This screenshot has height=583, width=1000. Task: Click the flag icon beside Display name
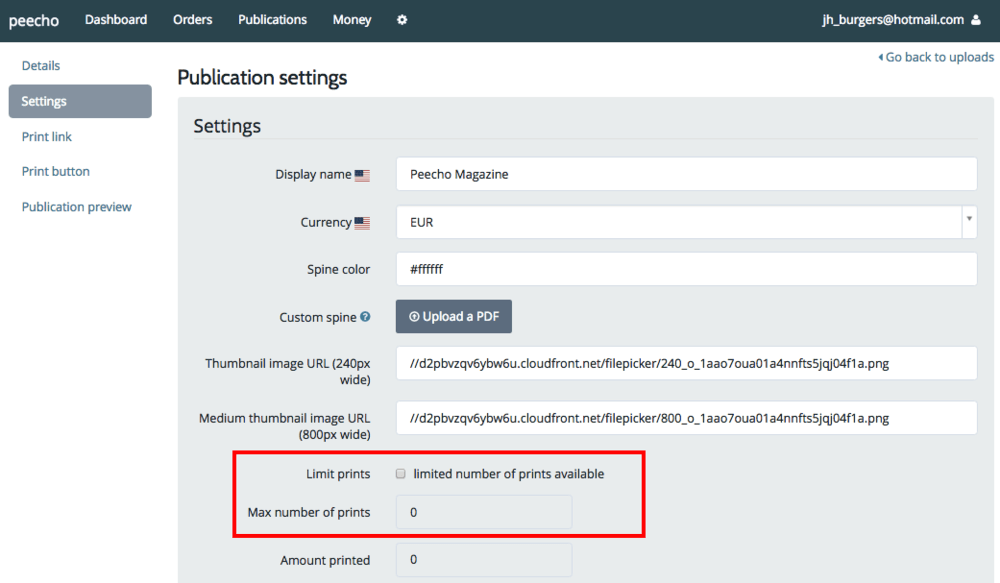pos(362,175)
